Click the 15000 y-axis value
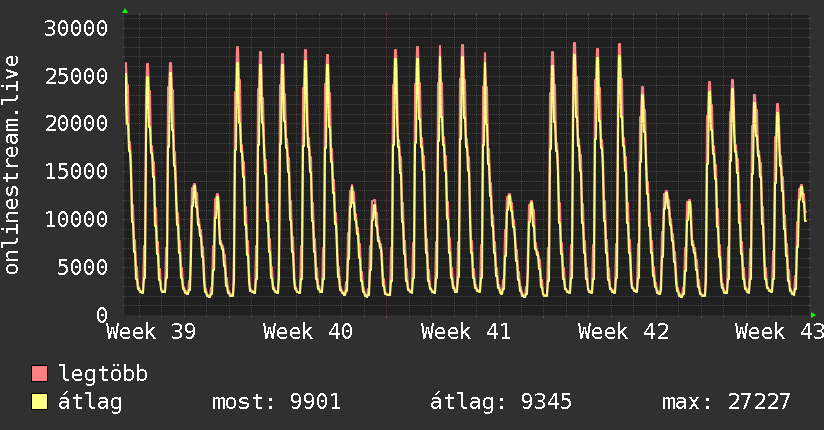The image size is (824, 430). point(76,171)
